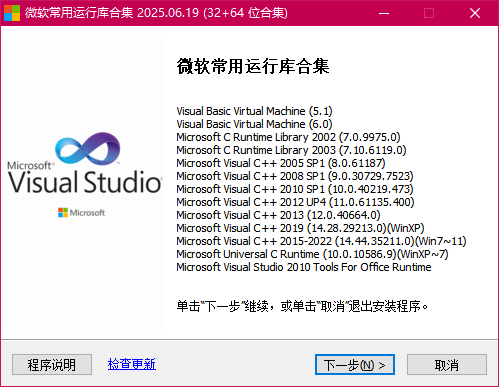Click the installer icon in title bar

point(12,13)
